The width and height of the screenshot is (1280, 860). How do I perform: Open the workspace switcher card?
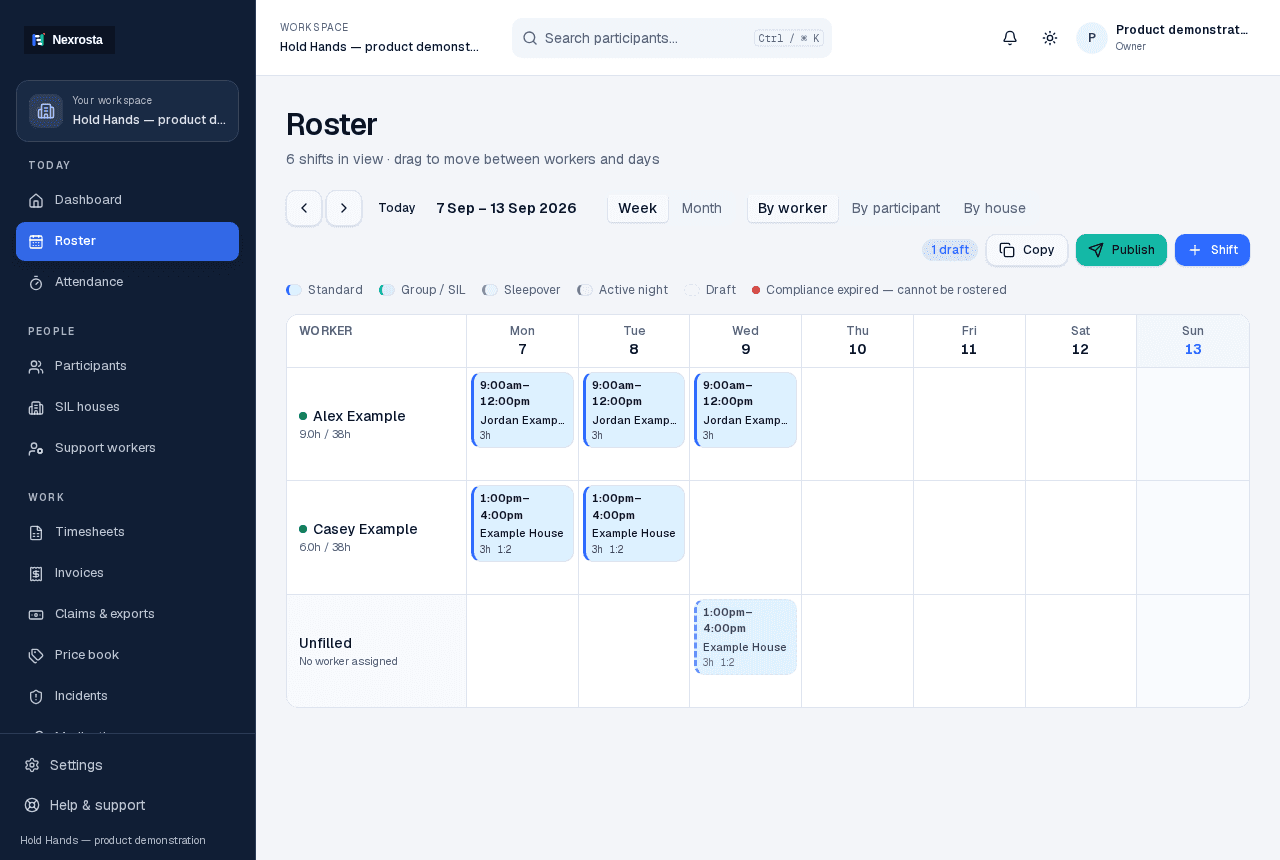pyautogui.click(x=127, y=111)
